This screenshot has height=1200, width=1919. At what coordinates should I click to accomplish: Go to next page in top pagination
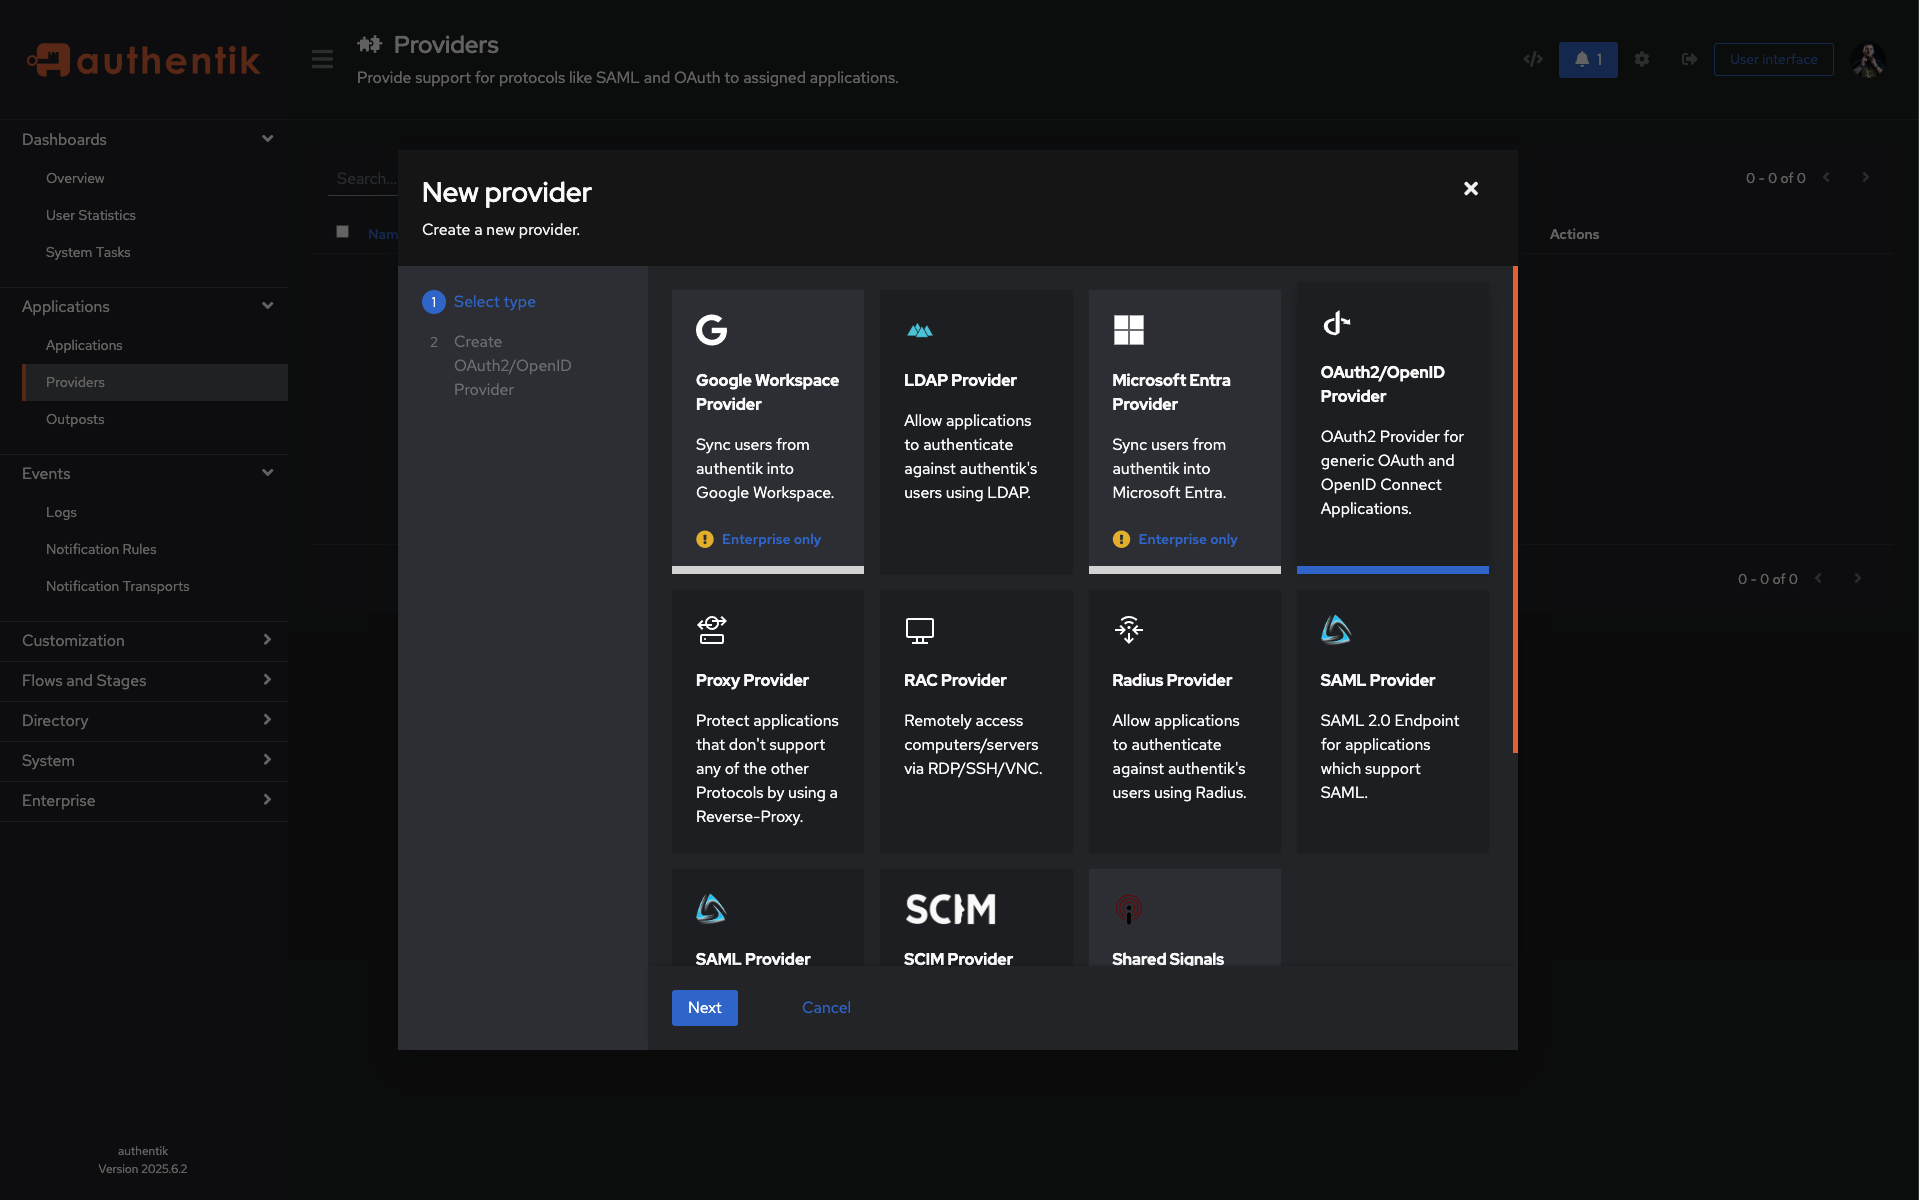tap(1866, 178)
